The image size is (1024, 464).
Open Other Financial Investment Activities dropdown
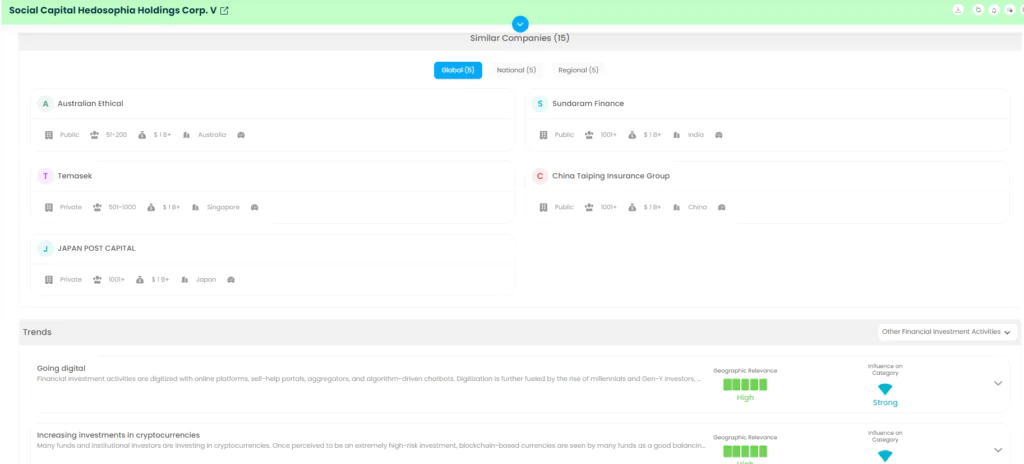coord(947,332)
